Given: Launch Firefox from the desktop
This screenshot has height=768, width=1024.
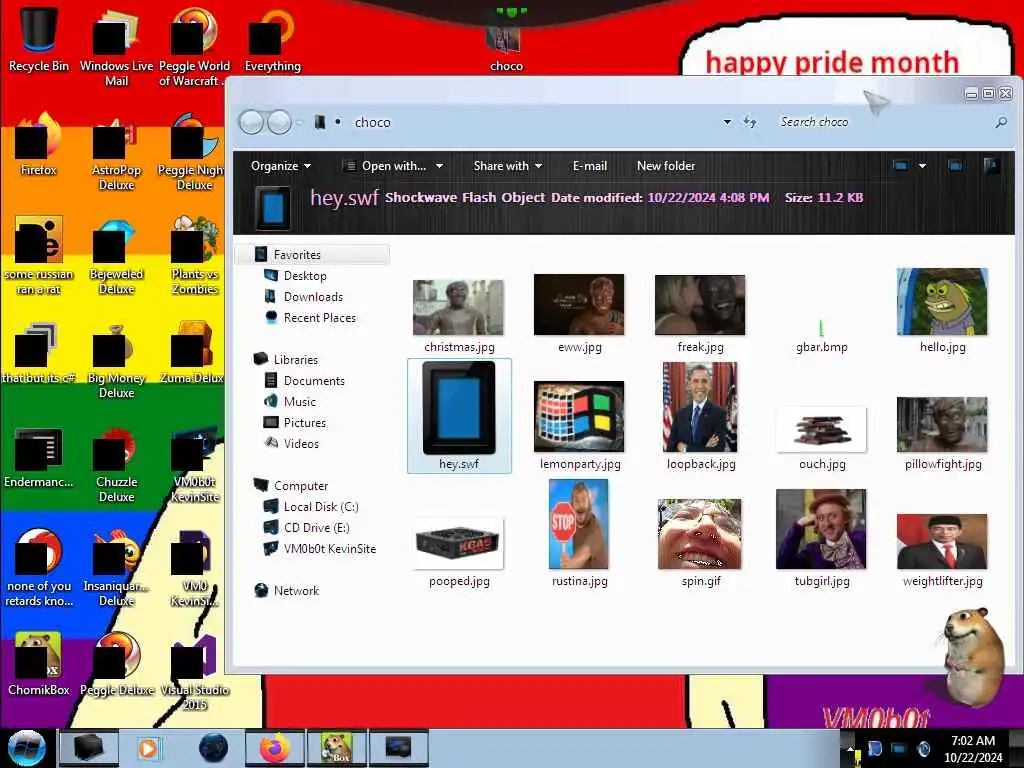Looking at the screenshot, I should [x=39, y=145].
